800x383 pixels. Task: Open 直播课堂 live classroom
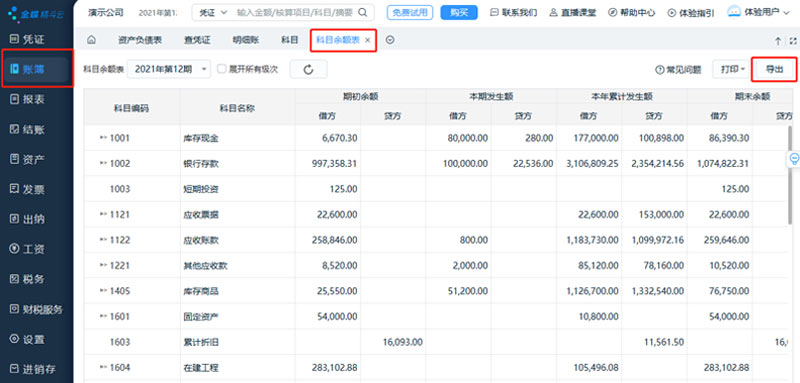coord(572,13)
